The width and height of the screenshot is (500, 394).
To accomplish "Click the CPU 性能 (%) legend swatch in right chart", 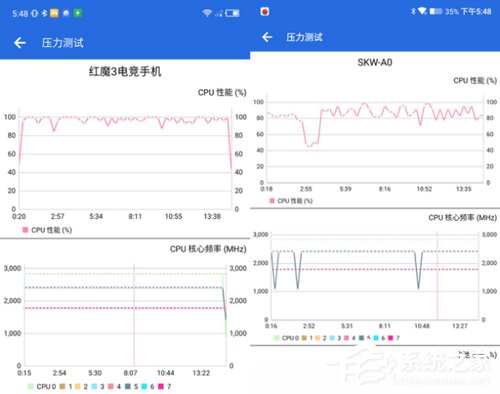I will pyautogui.click(x=272, y=201).
